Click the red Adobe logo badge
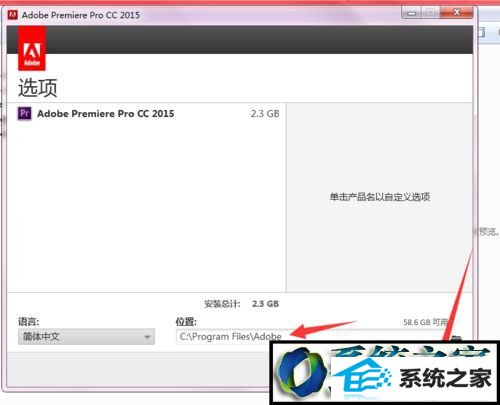Viewport: 500px width, 405px height. pos(32,49)
